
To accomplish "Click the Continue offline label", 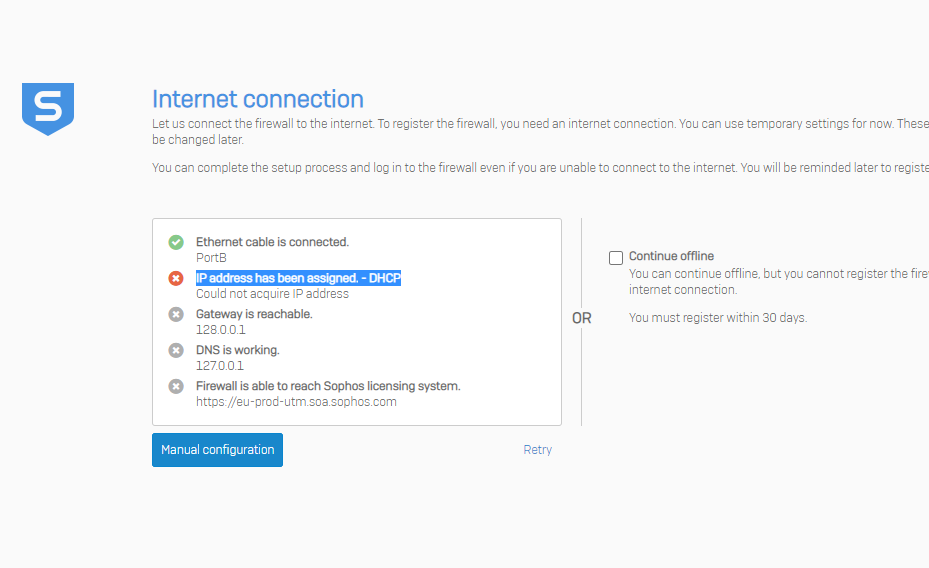I will [x=671, y=256].
